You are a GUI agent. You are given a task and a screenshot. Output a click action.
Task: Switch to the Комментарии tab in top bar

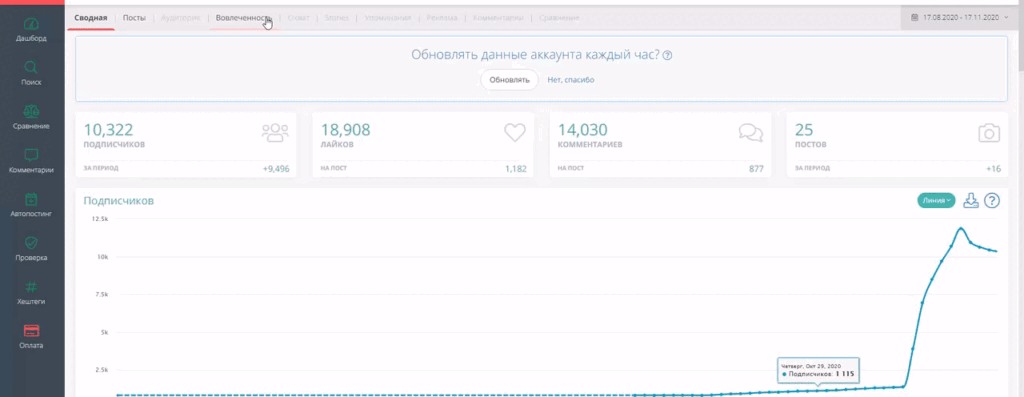point(498,18)
